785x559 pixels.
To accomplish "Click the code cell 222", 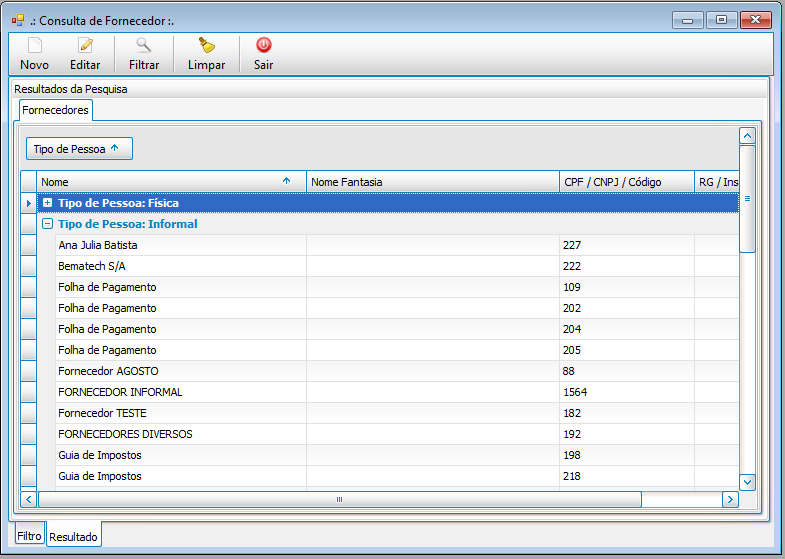I will click(627, 266).
